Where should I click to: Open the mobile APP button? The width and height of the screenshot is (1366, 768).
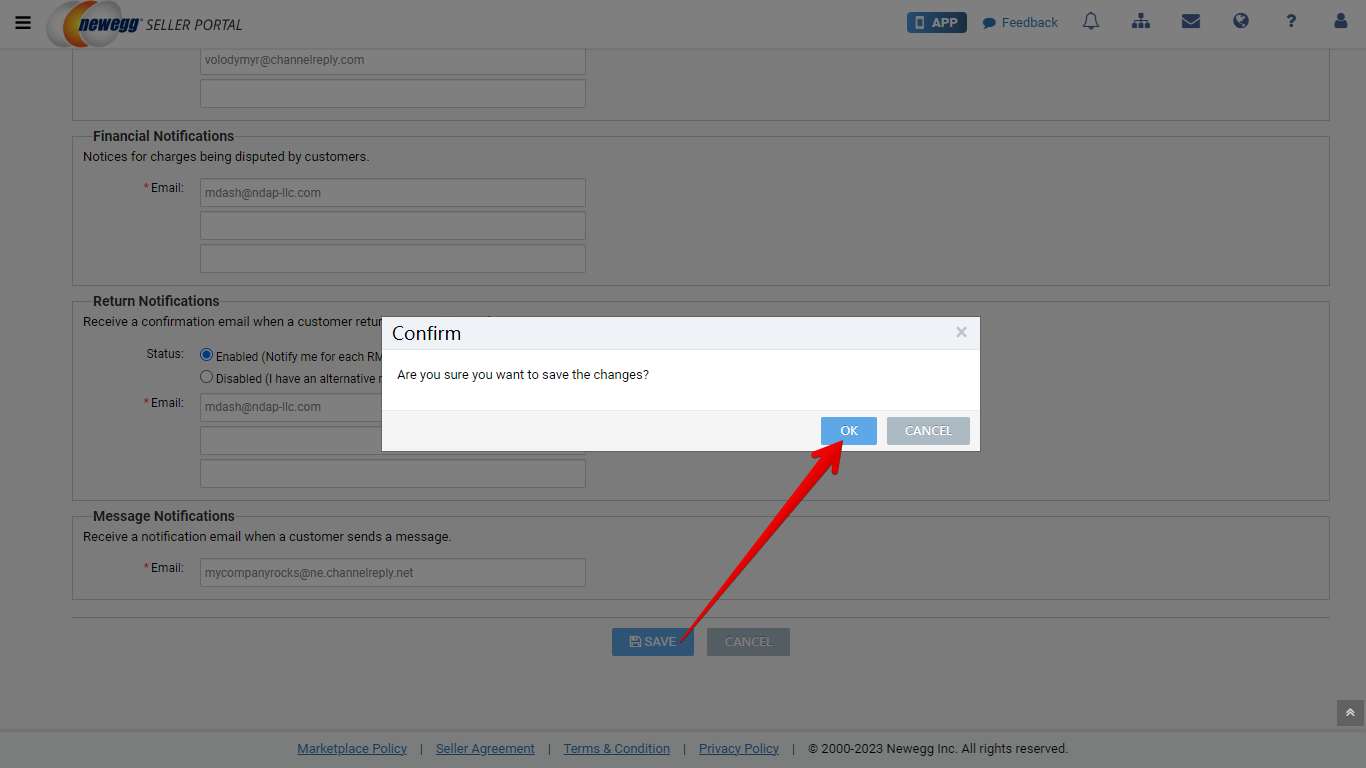(x=936, y=22)
